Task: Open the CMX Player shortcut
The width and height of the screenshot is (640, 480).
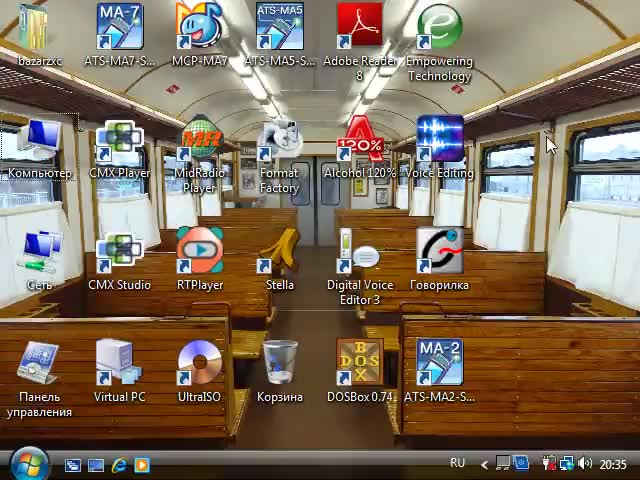Action: pos(119,140)
